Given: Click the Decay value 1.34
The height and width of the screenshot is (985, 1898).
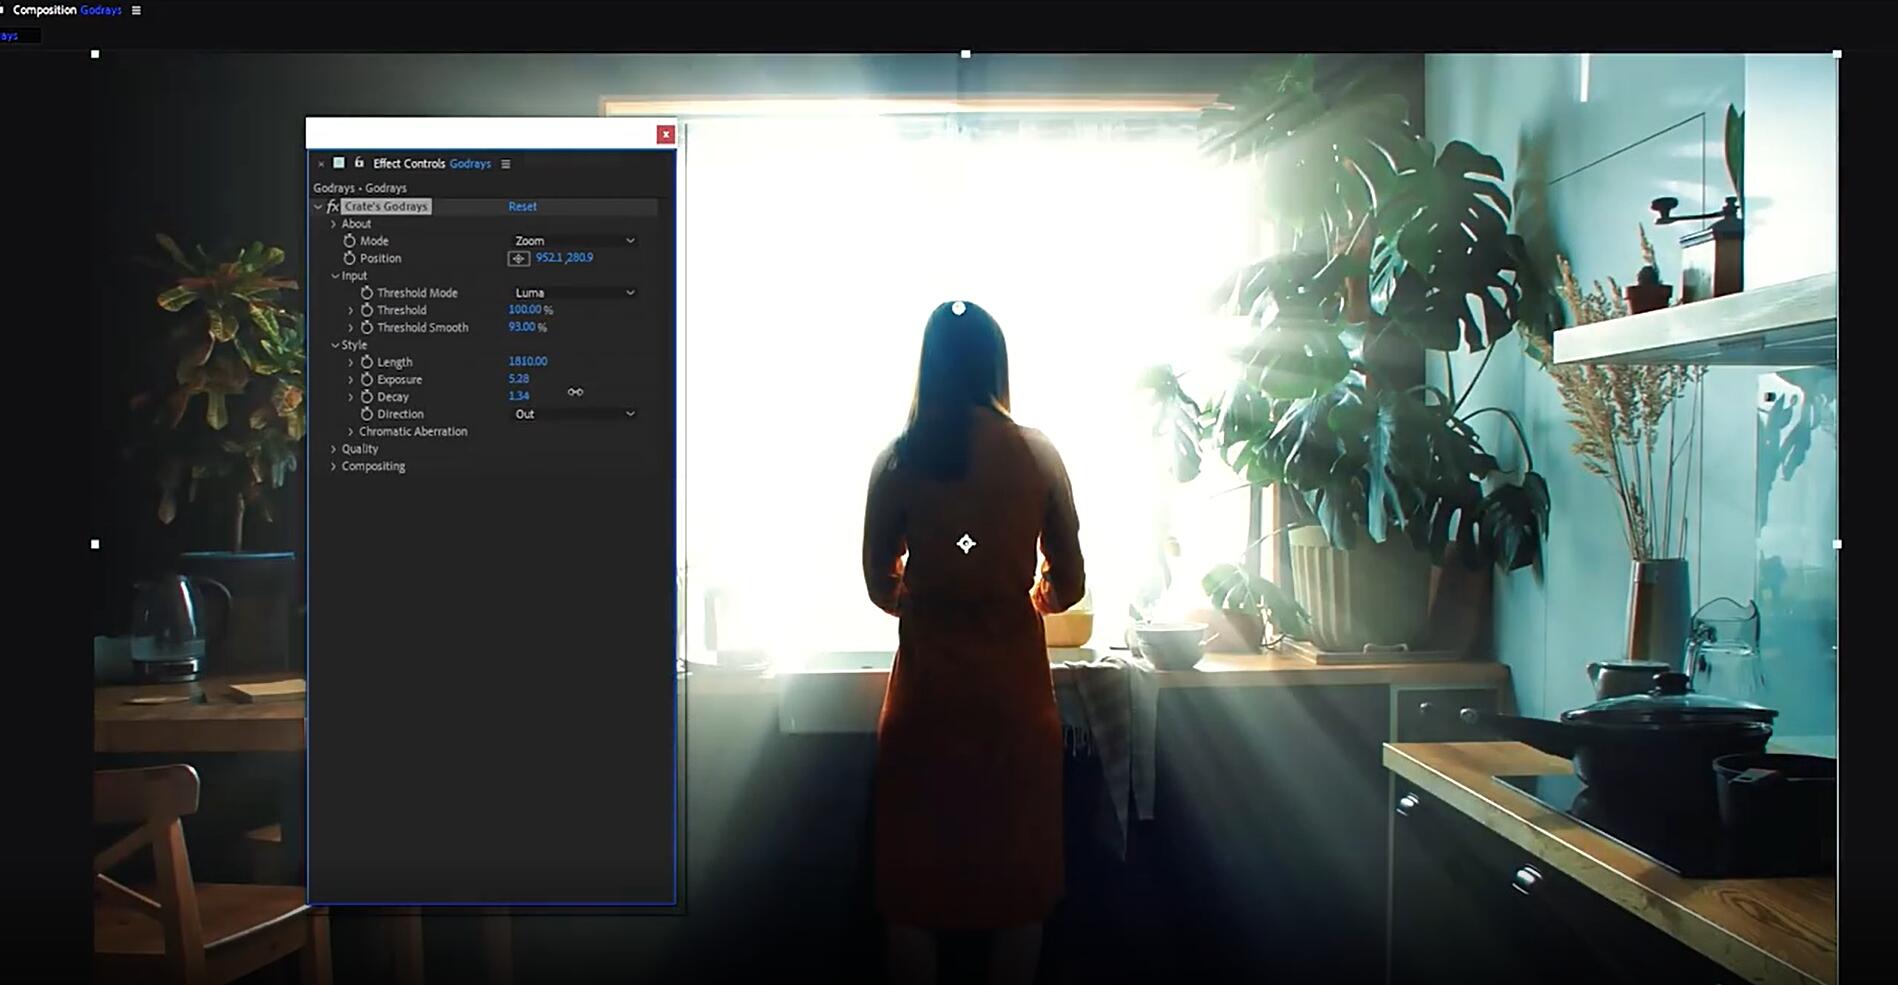Looking at the screenshot, I should click(518, 396).
